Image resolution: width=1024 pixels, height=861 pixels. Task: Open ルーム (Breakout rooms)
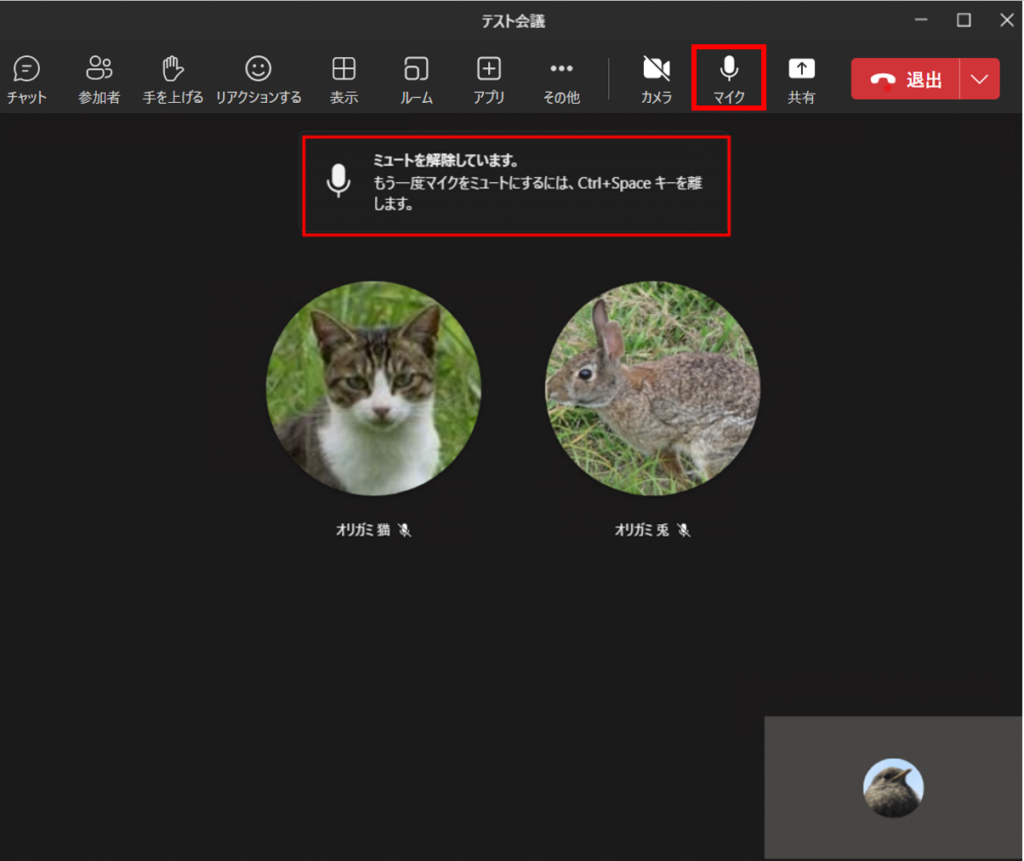click(x=416, y=79)
